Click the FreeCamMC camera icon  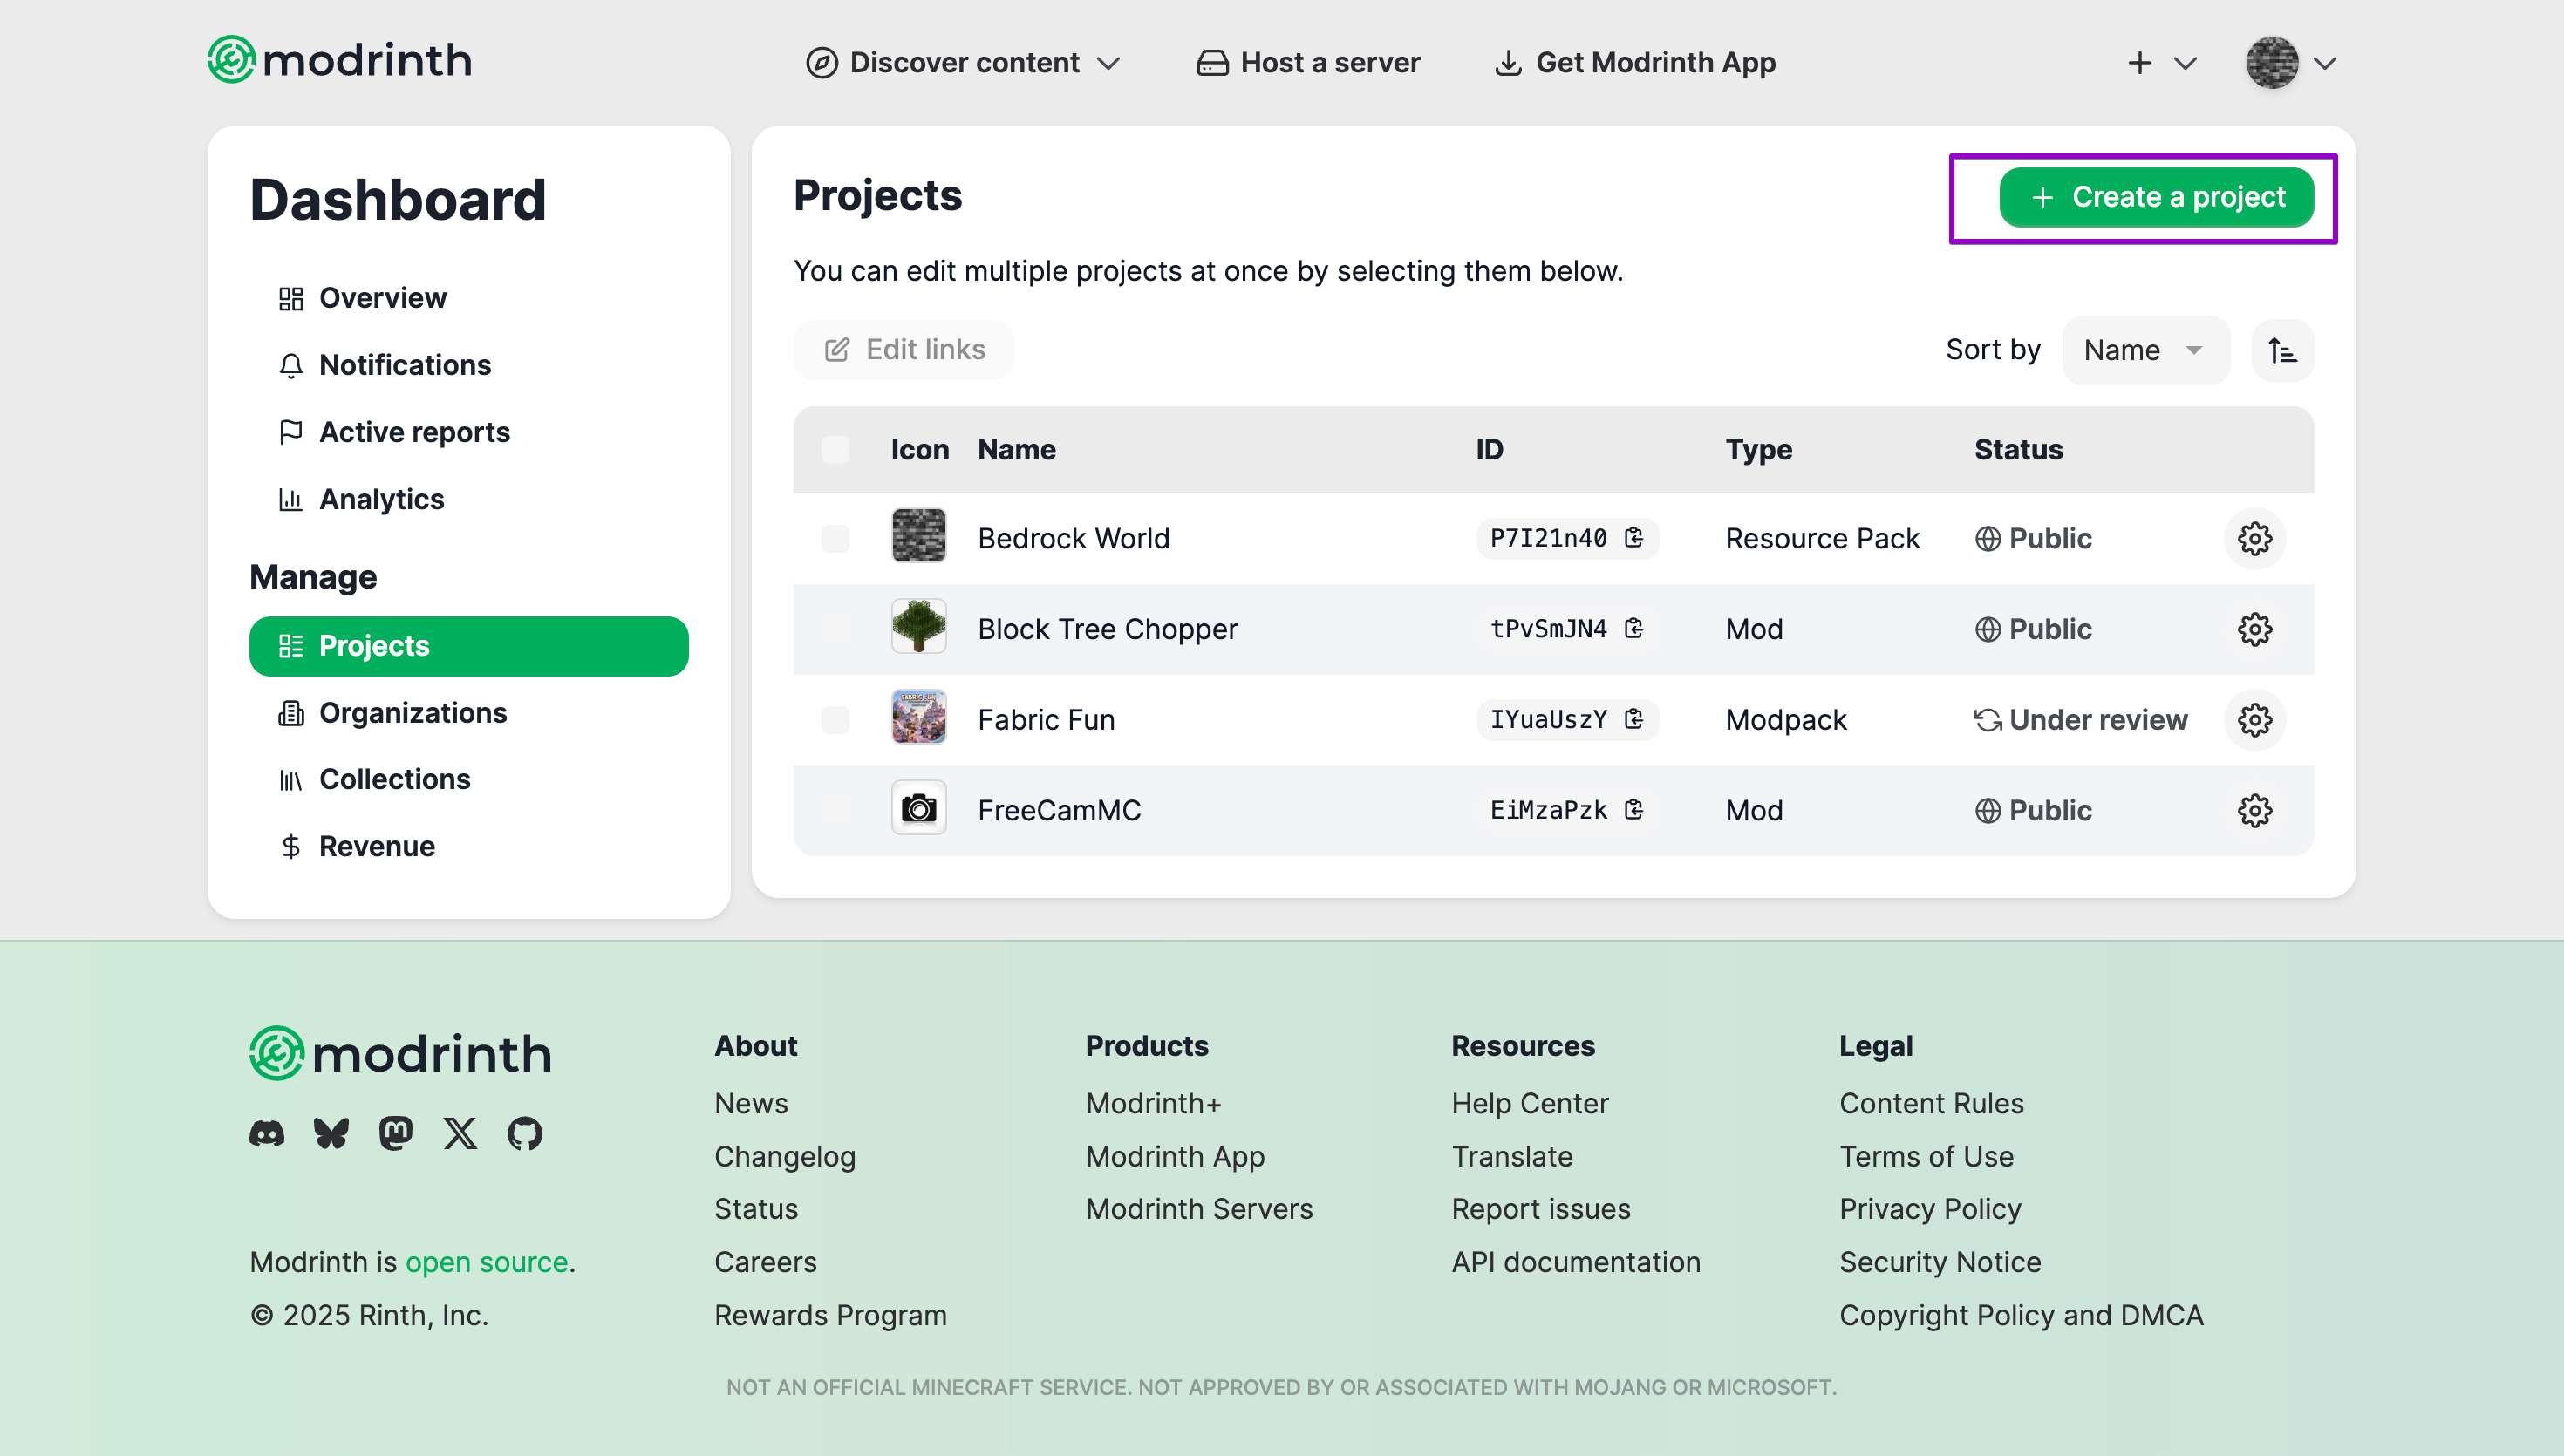[x=918, y=807]
